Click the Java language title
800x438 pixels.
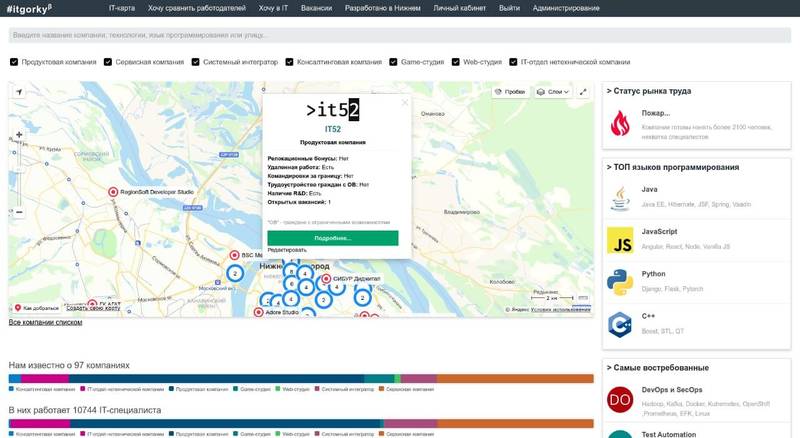pos(649,189)
